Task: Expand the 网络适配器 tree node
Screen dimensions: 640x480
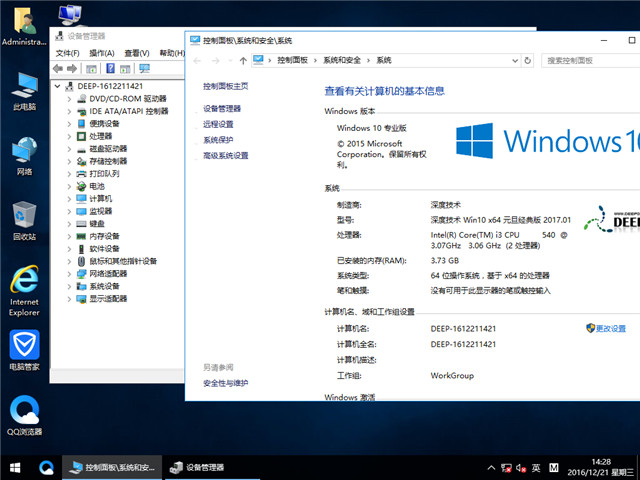Action: [70, 273]
